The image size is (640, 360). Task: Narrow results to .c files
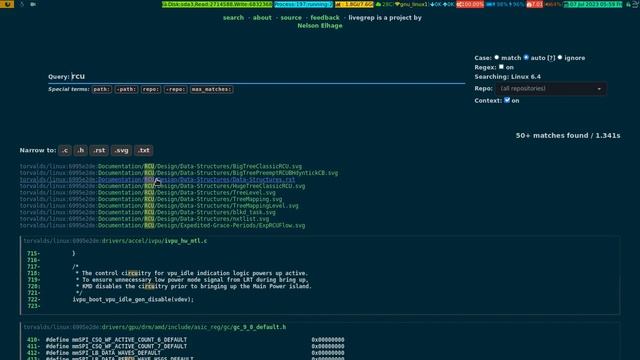click(64, 150)
